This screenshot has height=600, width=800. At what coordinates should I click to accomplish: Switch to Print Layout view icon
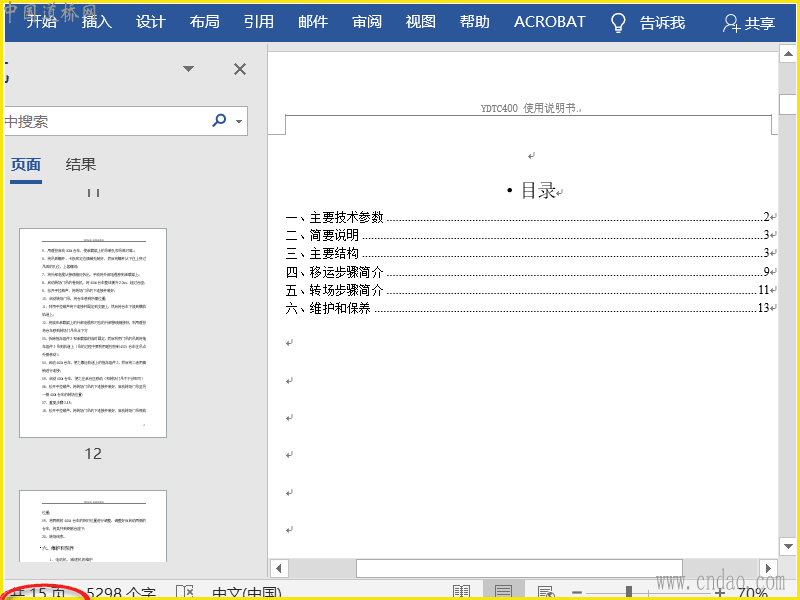503,591
